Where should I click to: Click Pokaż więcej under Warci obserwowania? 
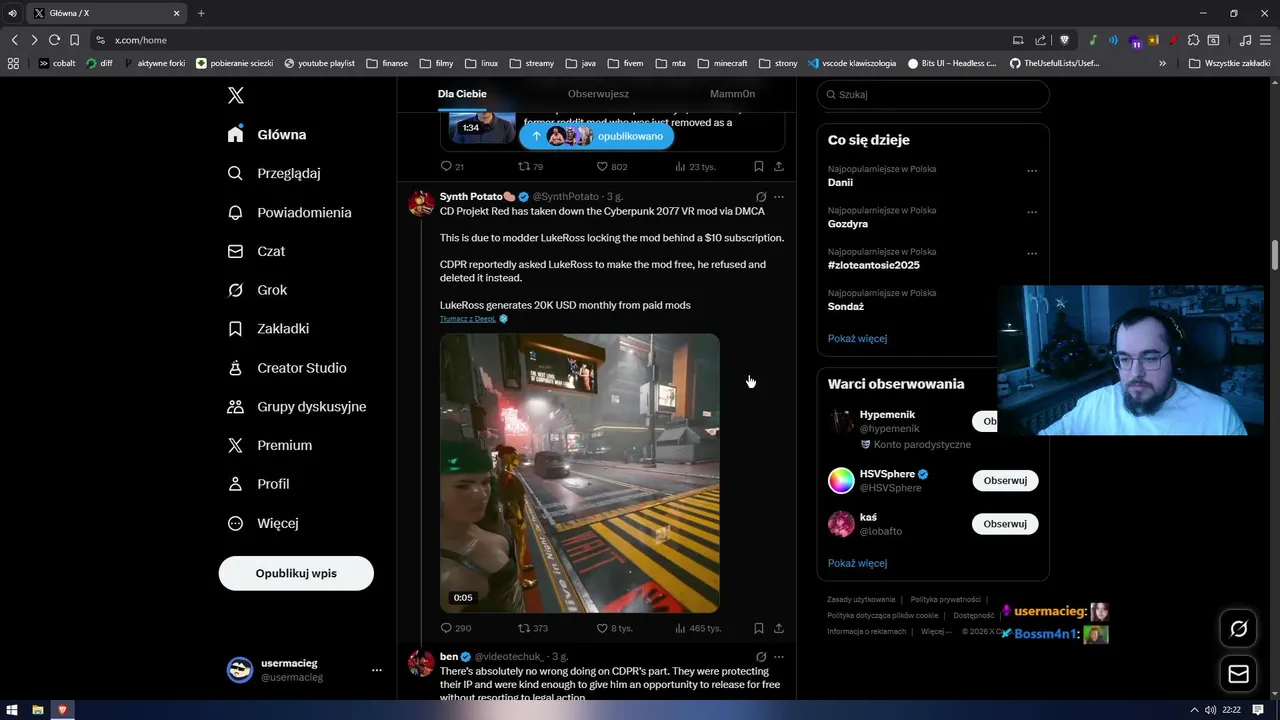(857, 563)
